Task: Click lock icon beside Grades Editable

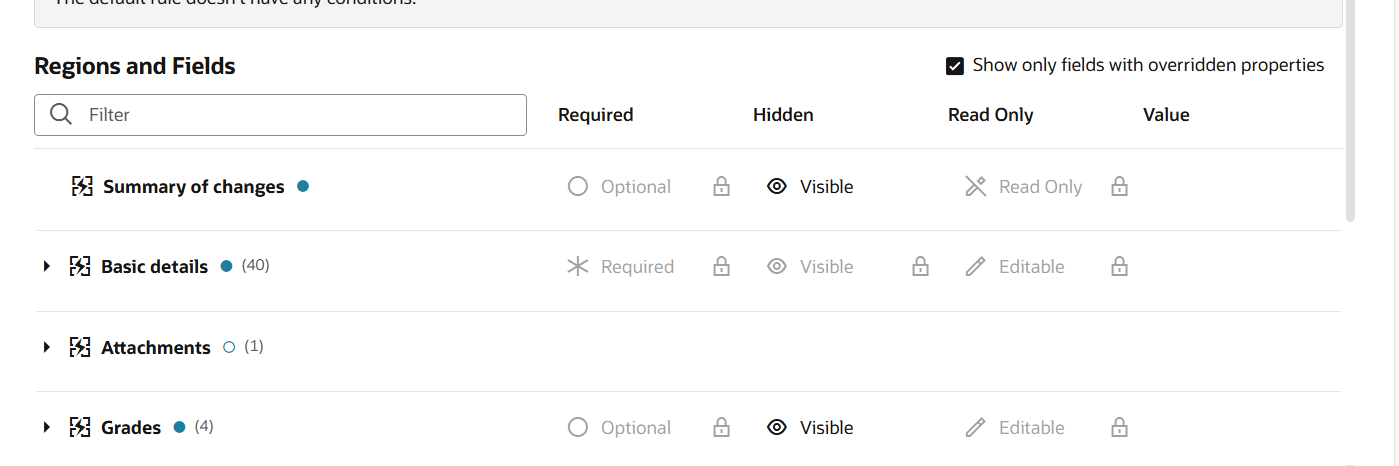Action: click(1120, 427)
